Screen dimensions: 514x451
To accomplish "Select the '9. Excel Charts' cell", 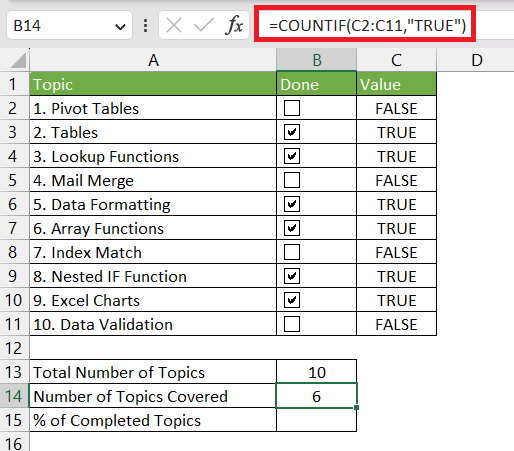I will (x=153, y=300).
